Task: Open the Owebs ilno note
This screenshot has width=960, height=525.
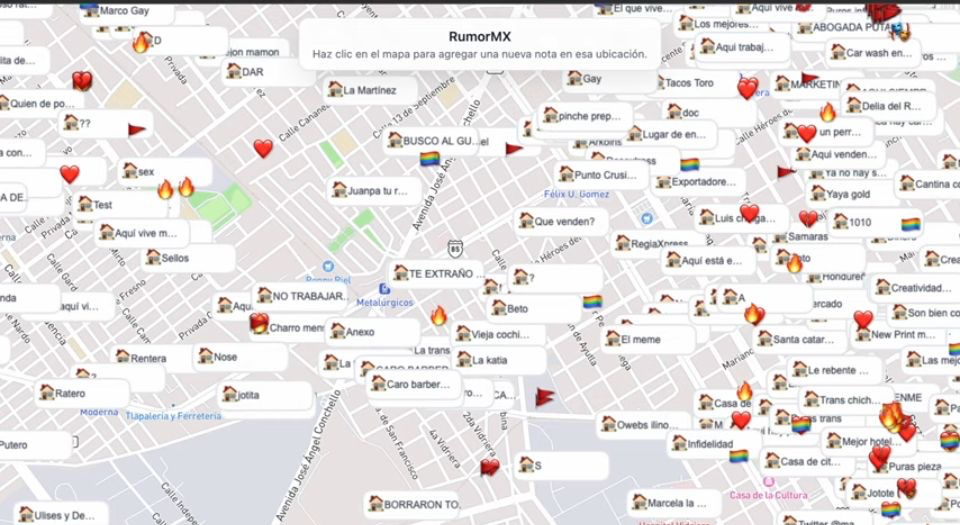Action: coord(643,424)
